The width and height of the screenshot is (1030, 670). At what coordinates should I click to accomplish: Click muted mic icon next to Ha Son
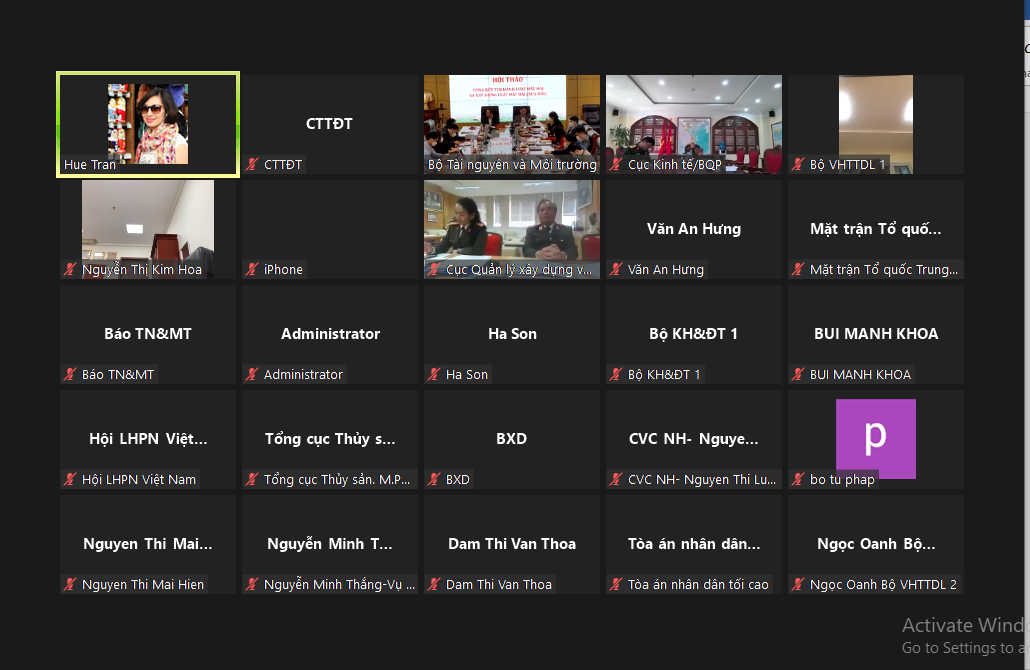[x=435, y=374]
